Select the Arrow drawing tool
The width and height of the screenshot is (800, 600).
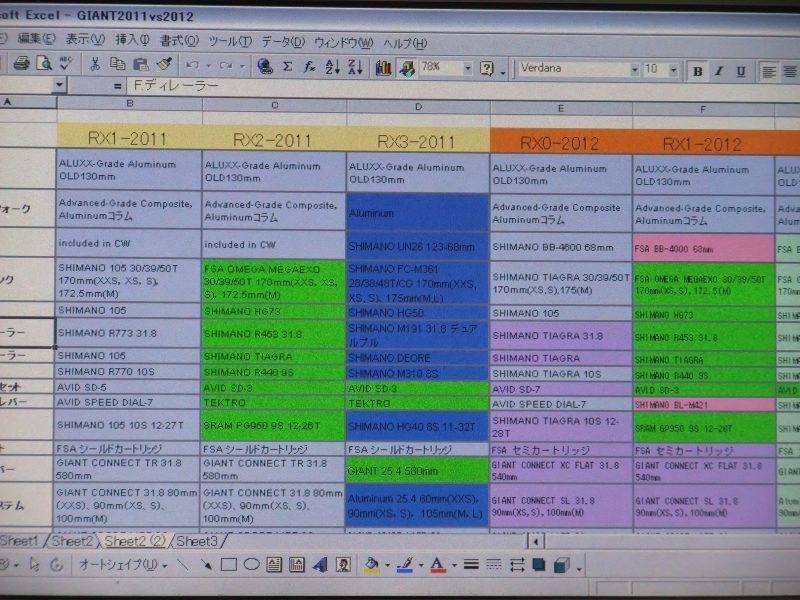pyautogui.click(x=205, y=564)
